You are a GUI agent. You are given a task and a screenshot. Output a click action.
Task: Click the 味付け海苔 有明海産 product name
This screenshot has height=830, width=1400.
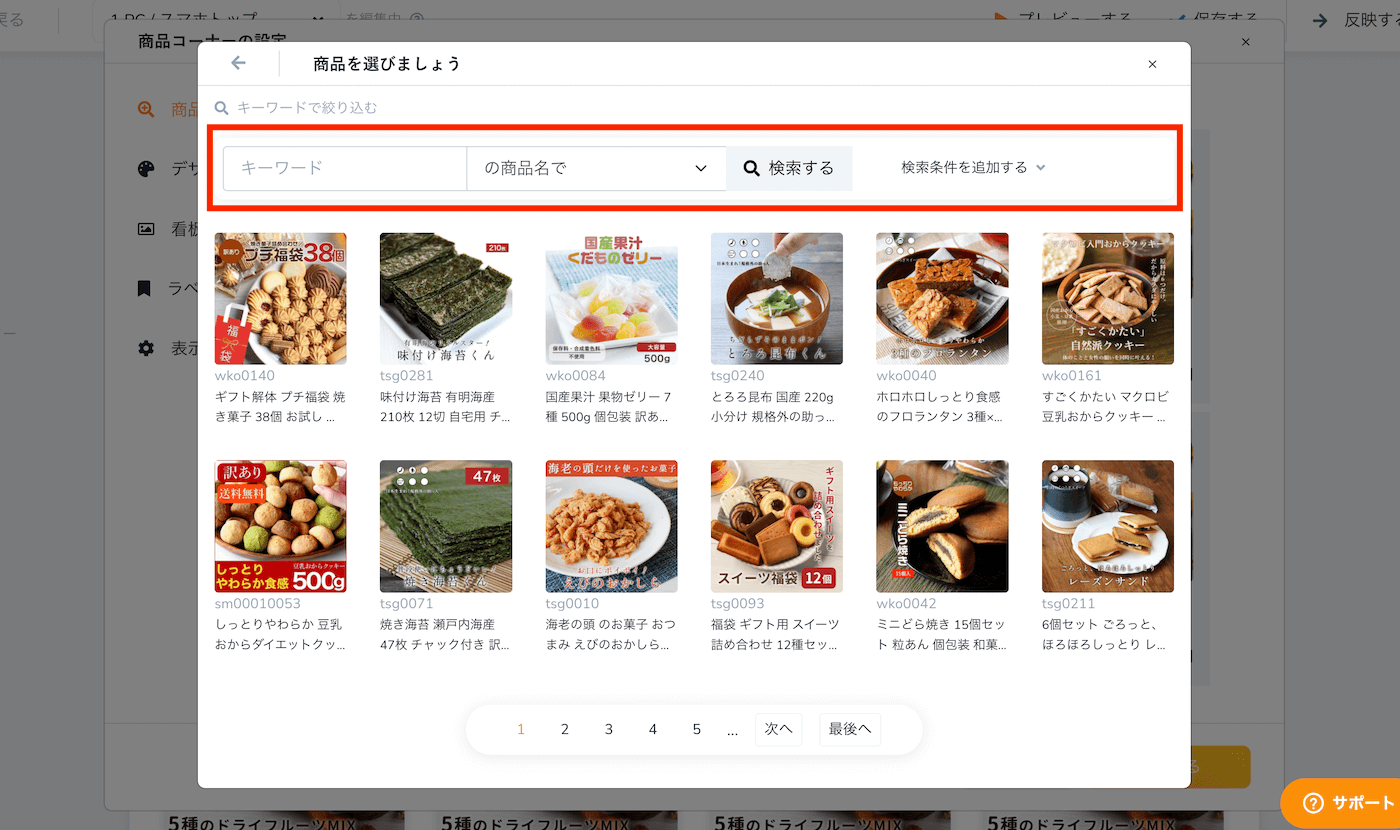coord(444,407)
